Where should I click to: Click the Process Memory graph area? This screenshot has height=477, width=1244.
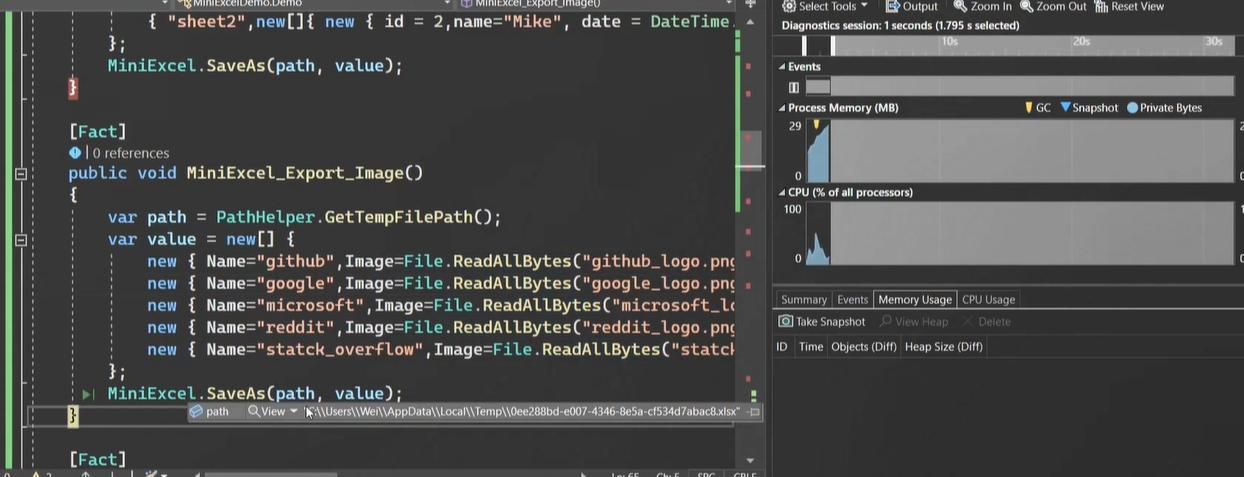[x=1019, y=151]
